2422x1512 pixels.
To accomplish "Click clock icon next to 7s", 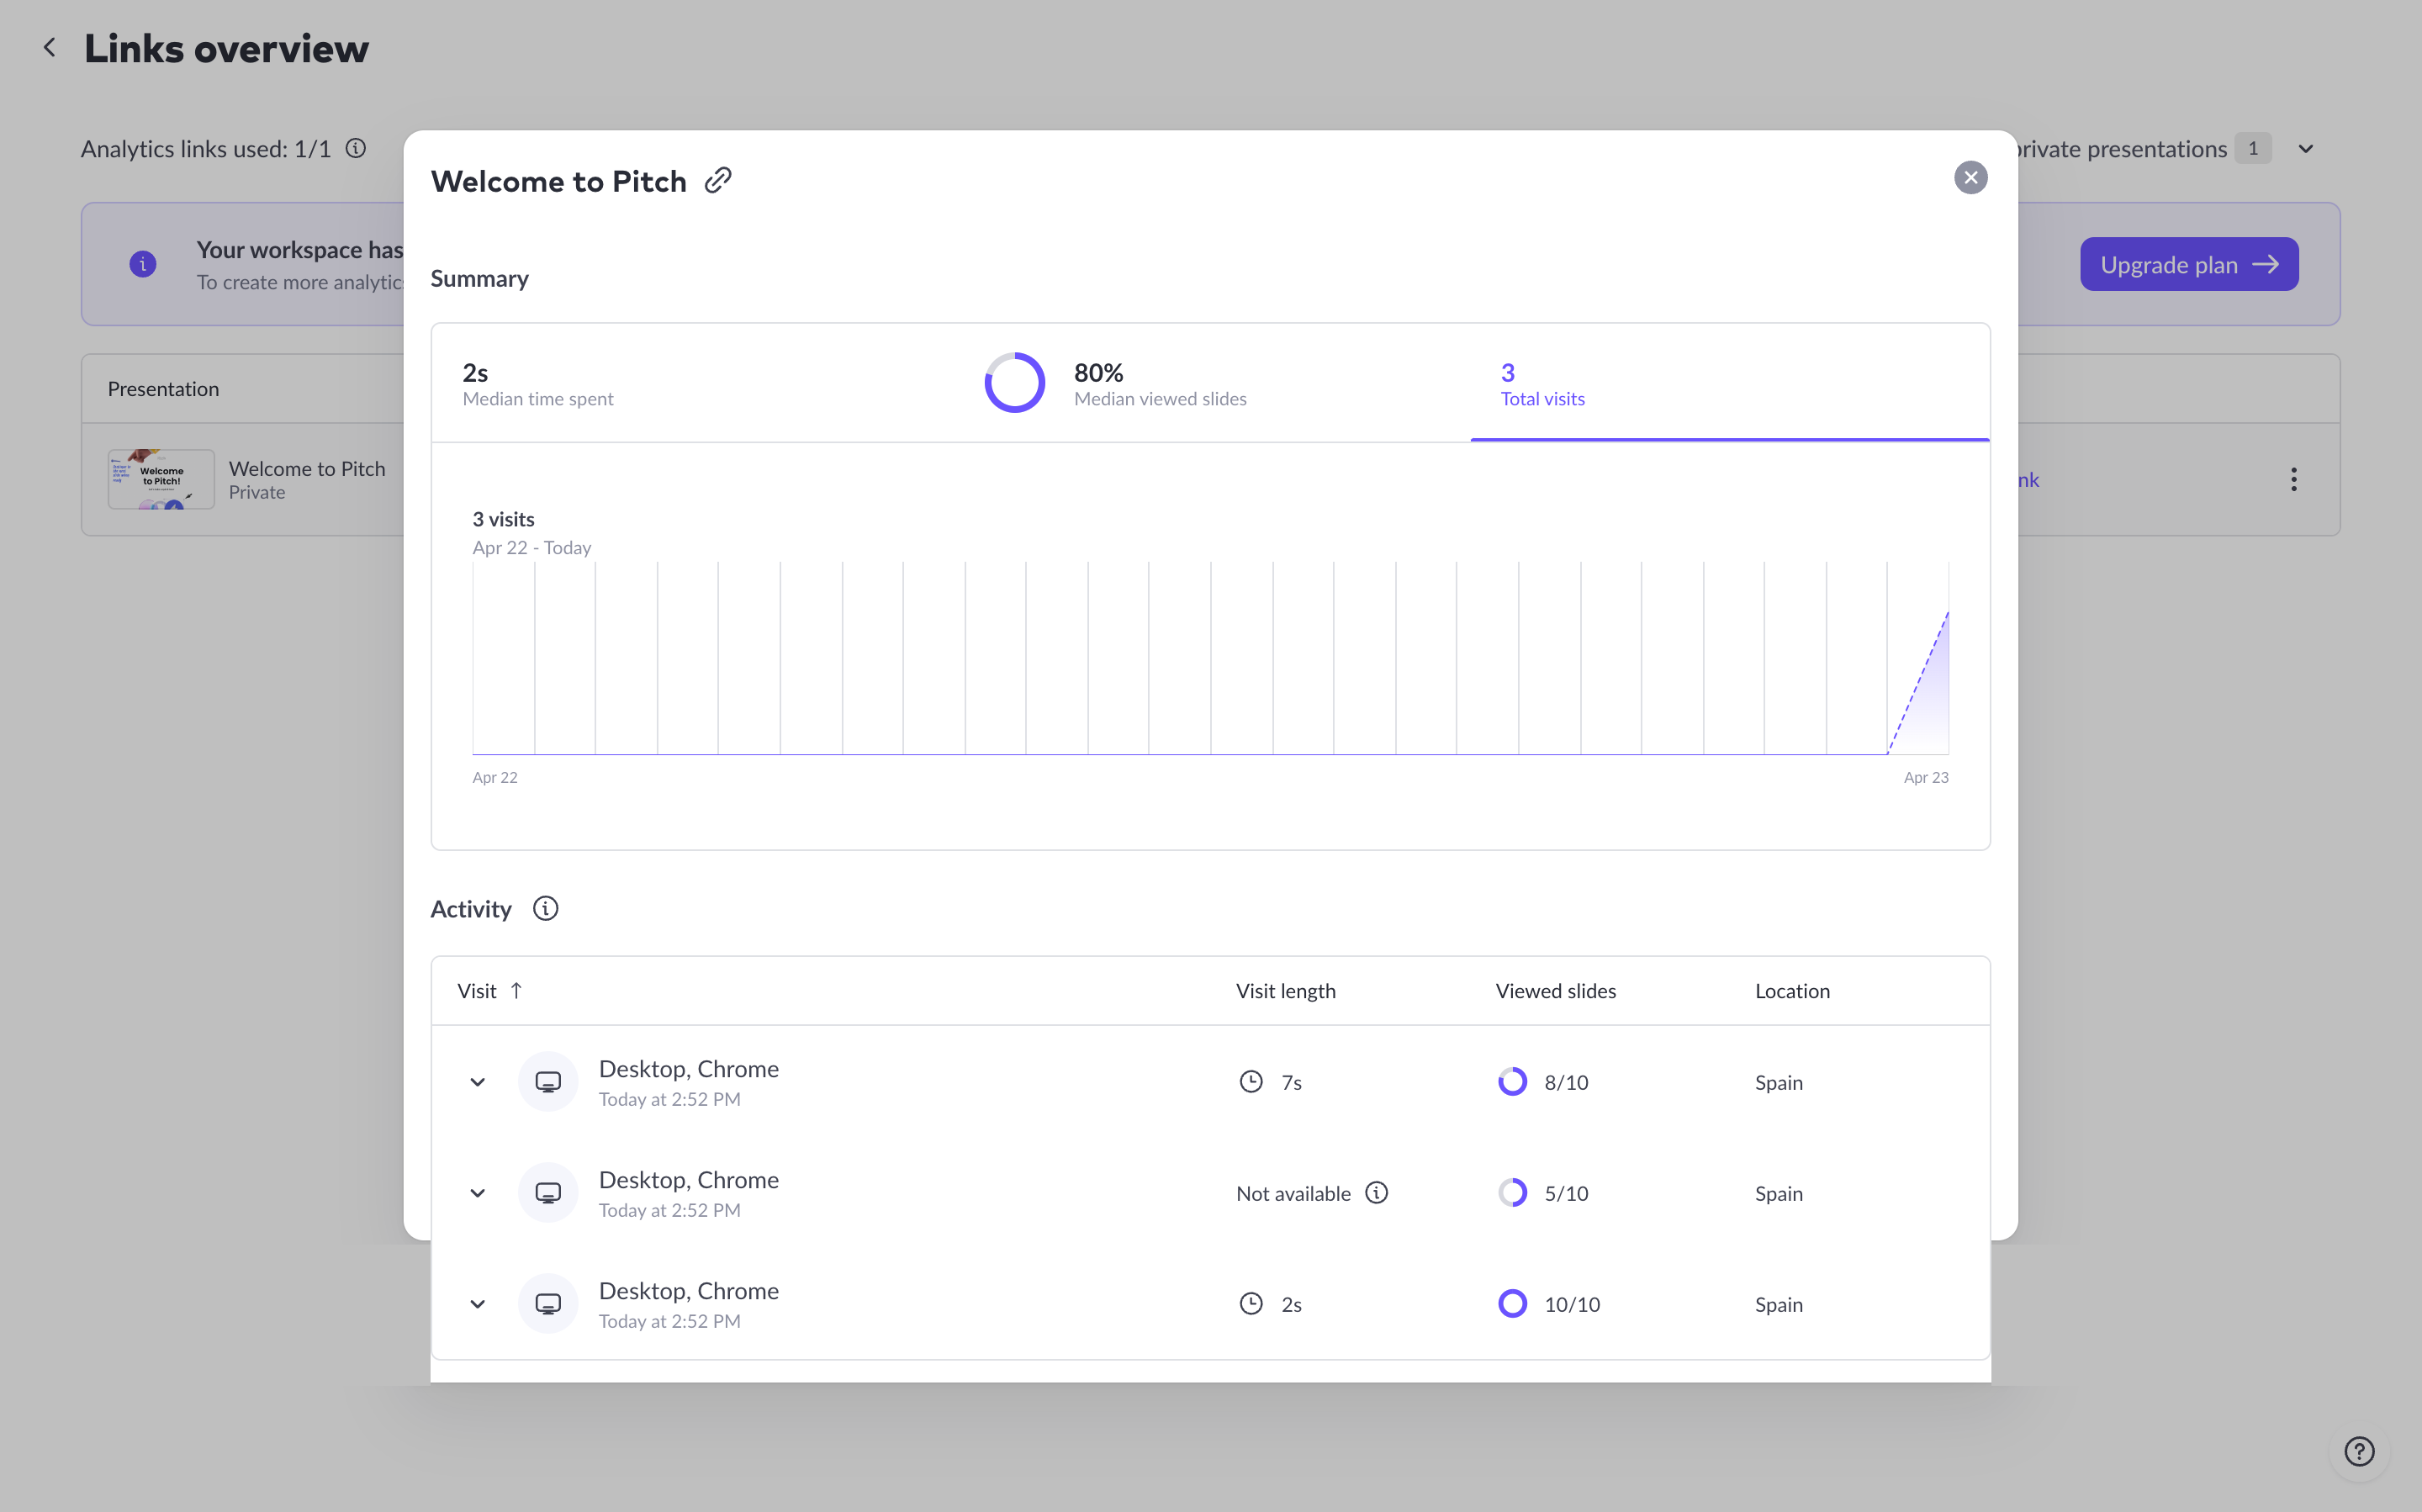I will click(x=1250, y=1082).
